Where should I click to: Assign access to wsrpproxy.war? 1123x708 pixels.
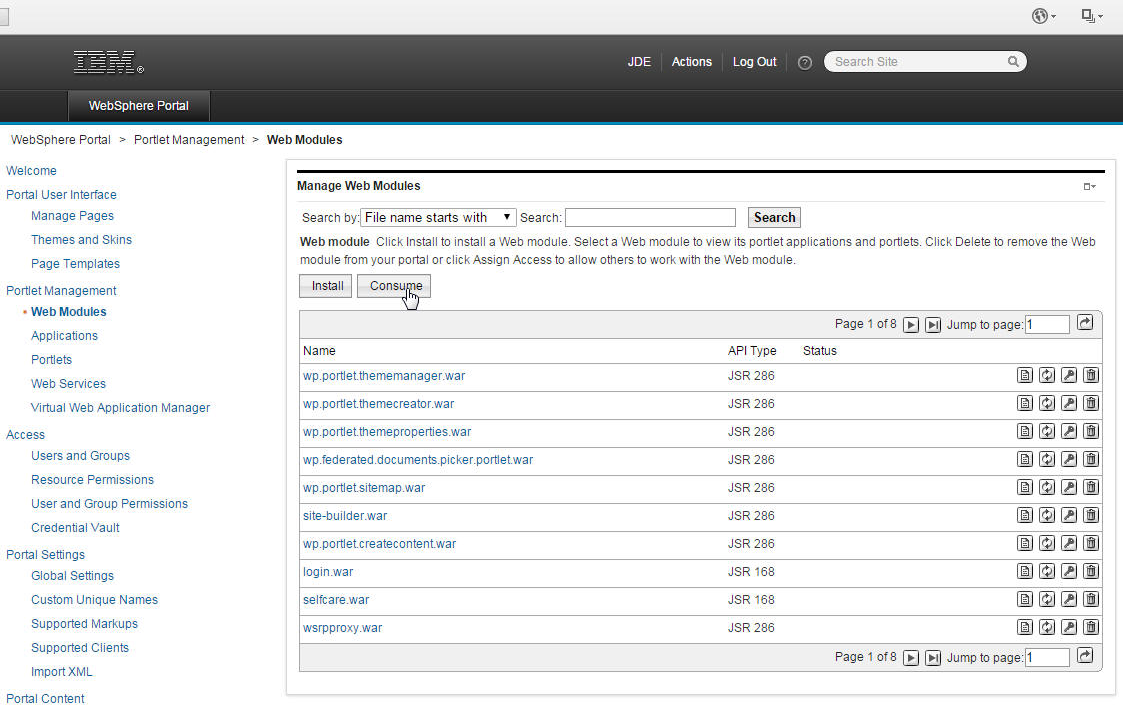[1069, 627]
